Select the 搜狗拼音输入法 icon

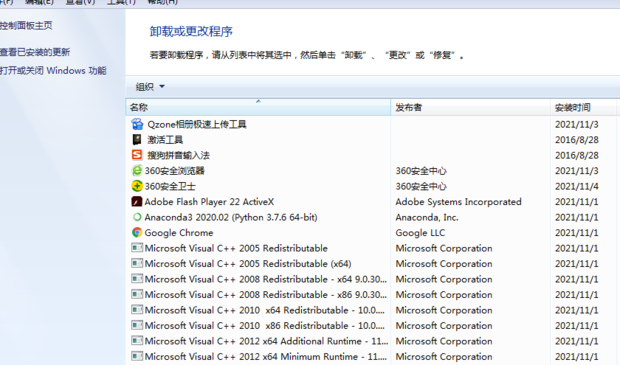tap(137, 155)
